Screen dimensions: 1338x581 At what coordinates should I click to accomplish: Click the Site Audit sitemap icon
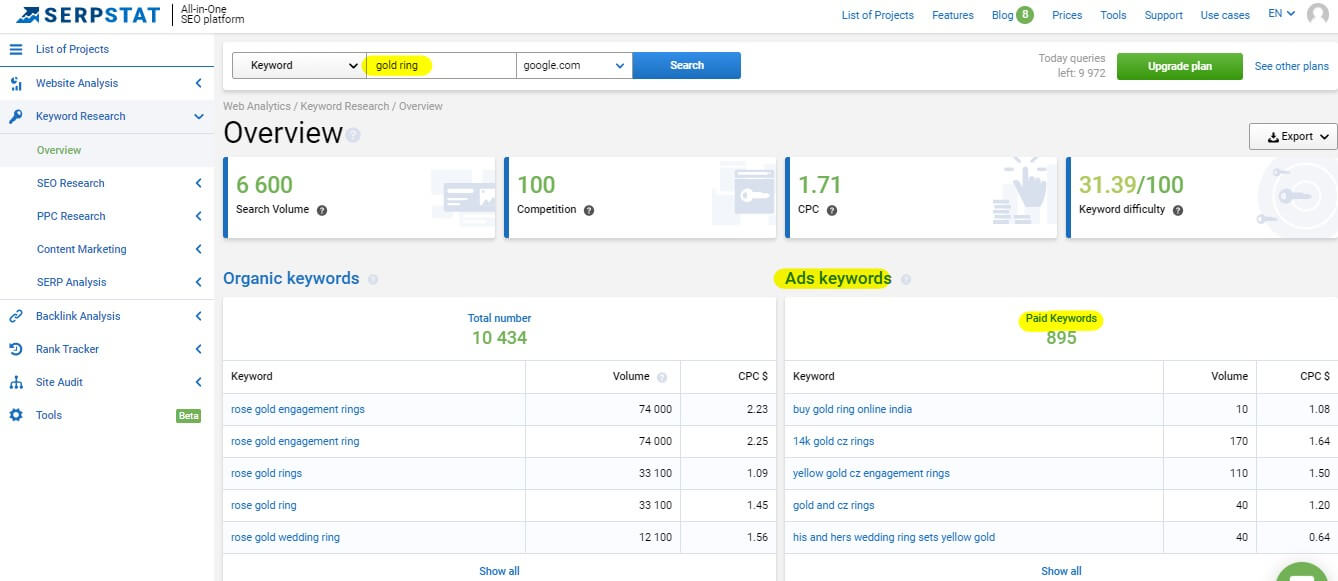coord(16,382)
